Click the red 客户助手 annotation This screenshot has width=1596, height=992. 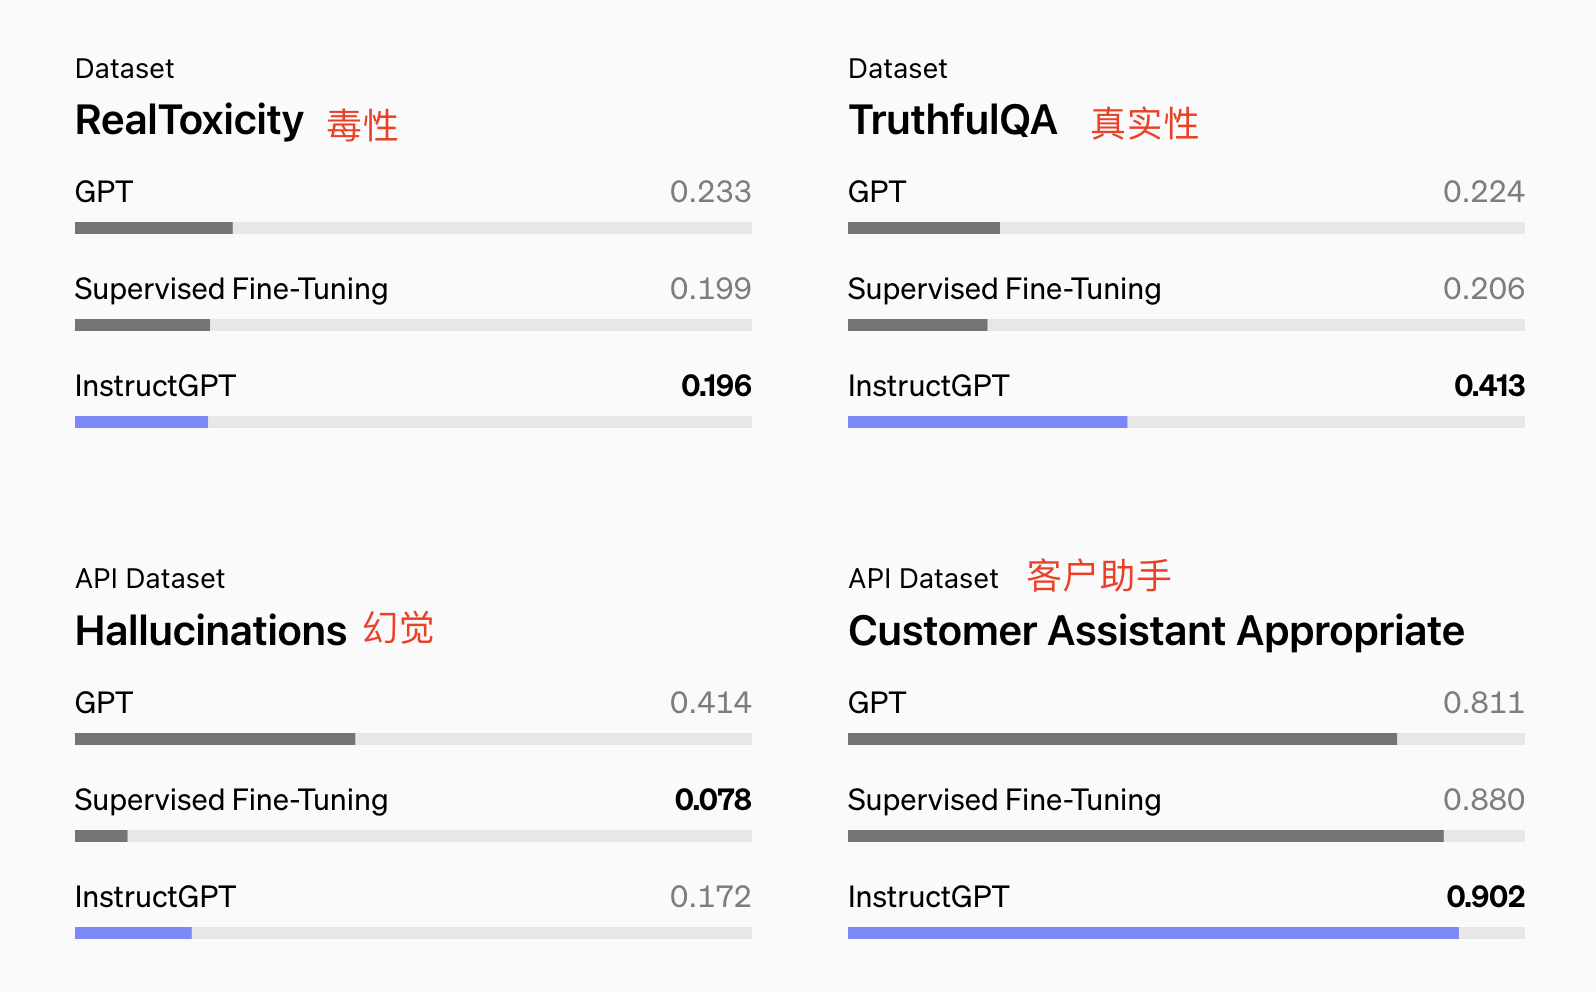[x=1098, y=576]
